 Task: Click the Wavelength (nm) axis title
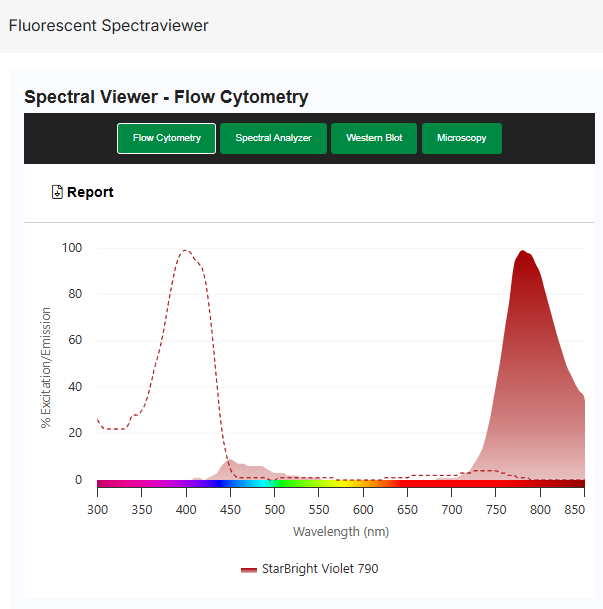pos(340,532)
